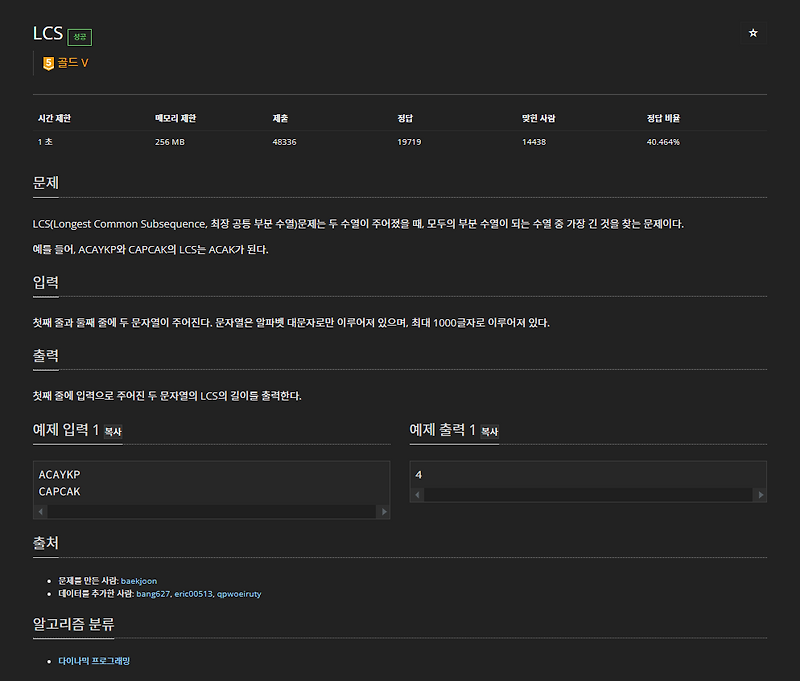Click the 복사 button for 예제 출력 1
Viewport: 800px width, 681px height.
[x=491, y=430]
